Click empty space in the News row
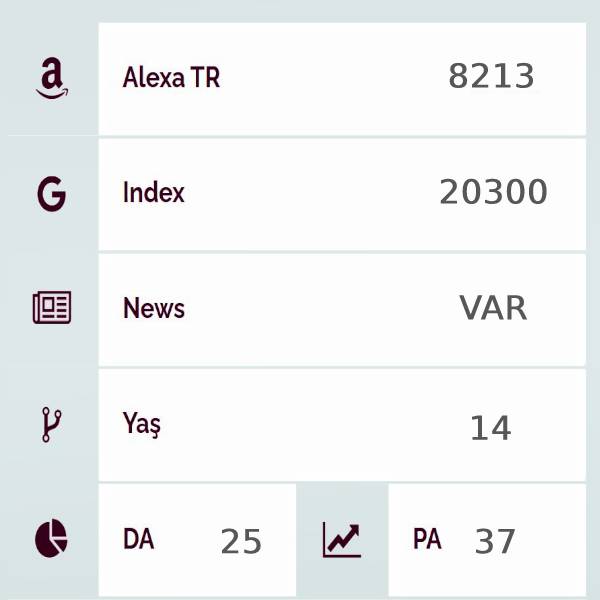Image resolution: width=600 pixels, height=600 pixels. coord(321,310)
